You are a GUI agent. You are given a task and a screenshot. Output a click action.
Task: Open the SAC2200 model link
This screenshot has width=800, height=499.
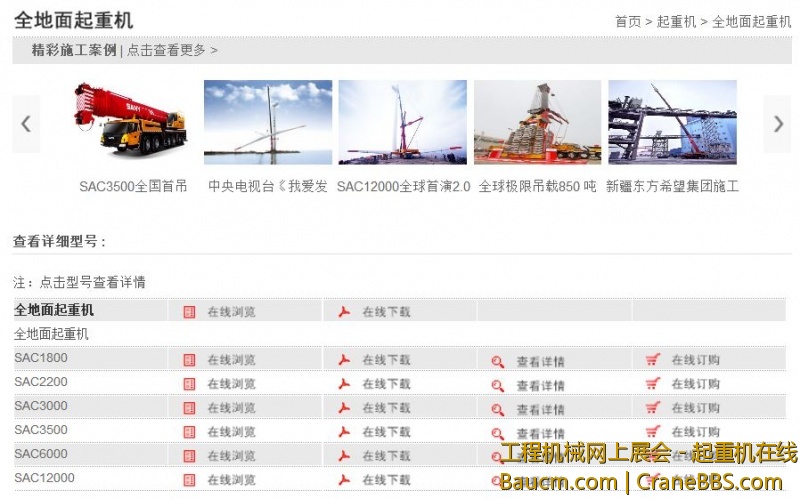click(41, 382)
